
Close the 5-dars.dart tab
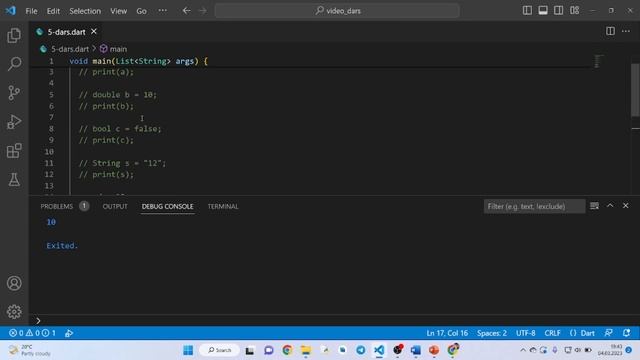click(94, 31)
